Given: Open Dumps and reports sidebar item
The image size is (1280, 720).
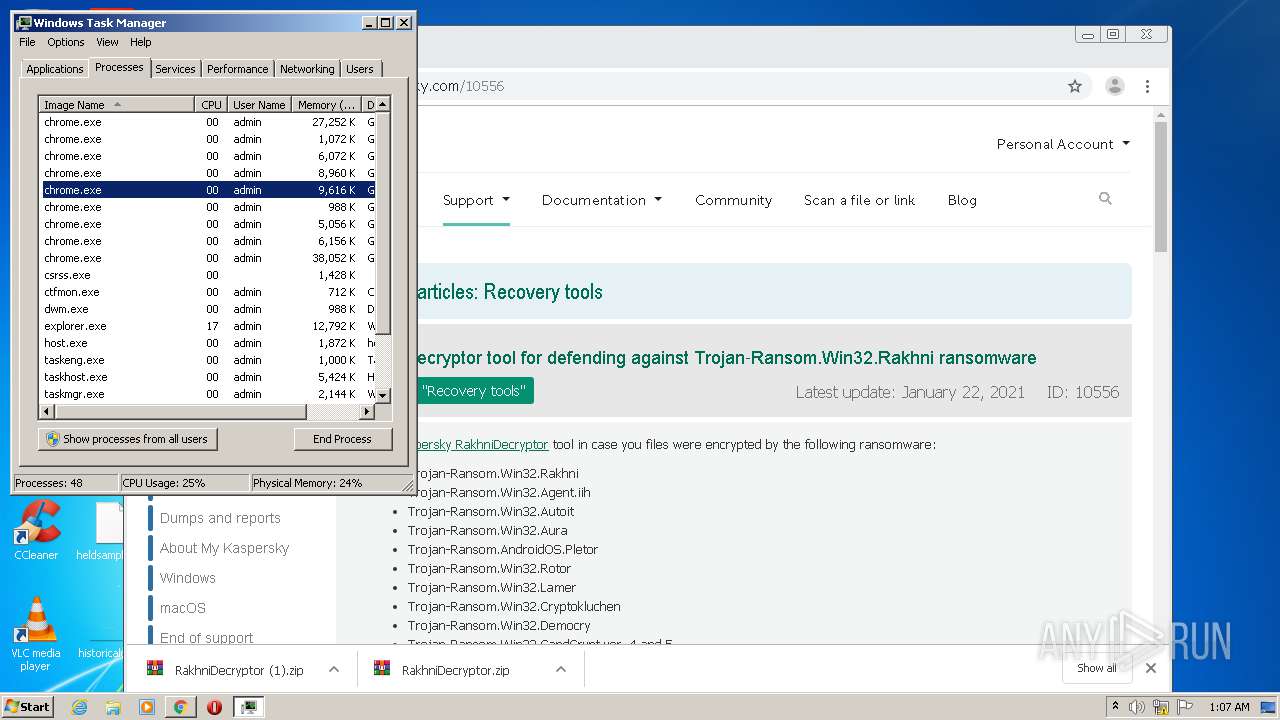Looking at the screenshot, I should [220, 518].
